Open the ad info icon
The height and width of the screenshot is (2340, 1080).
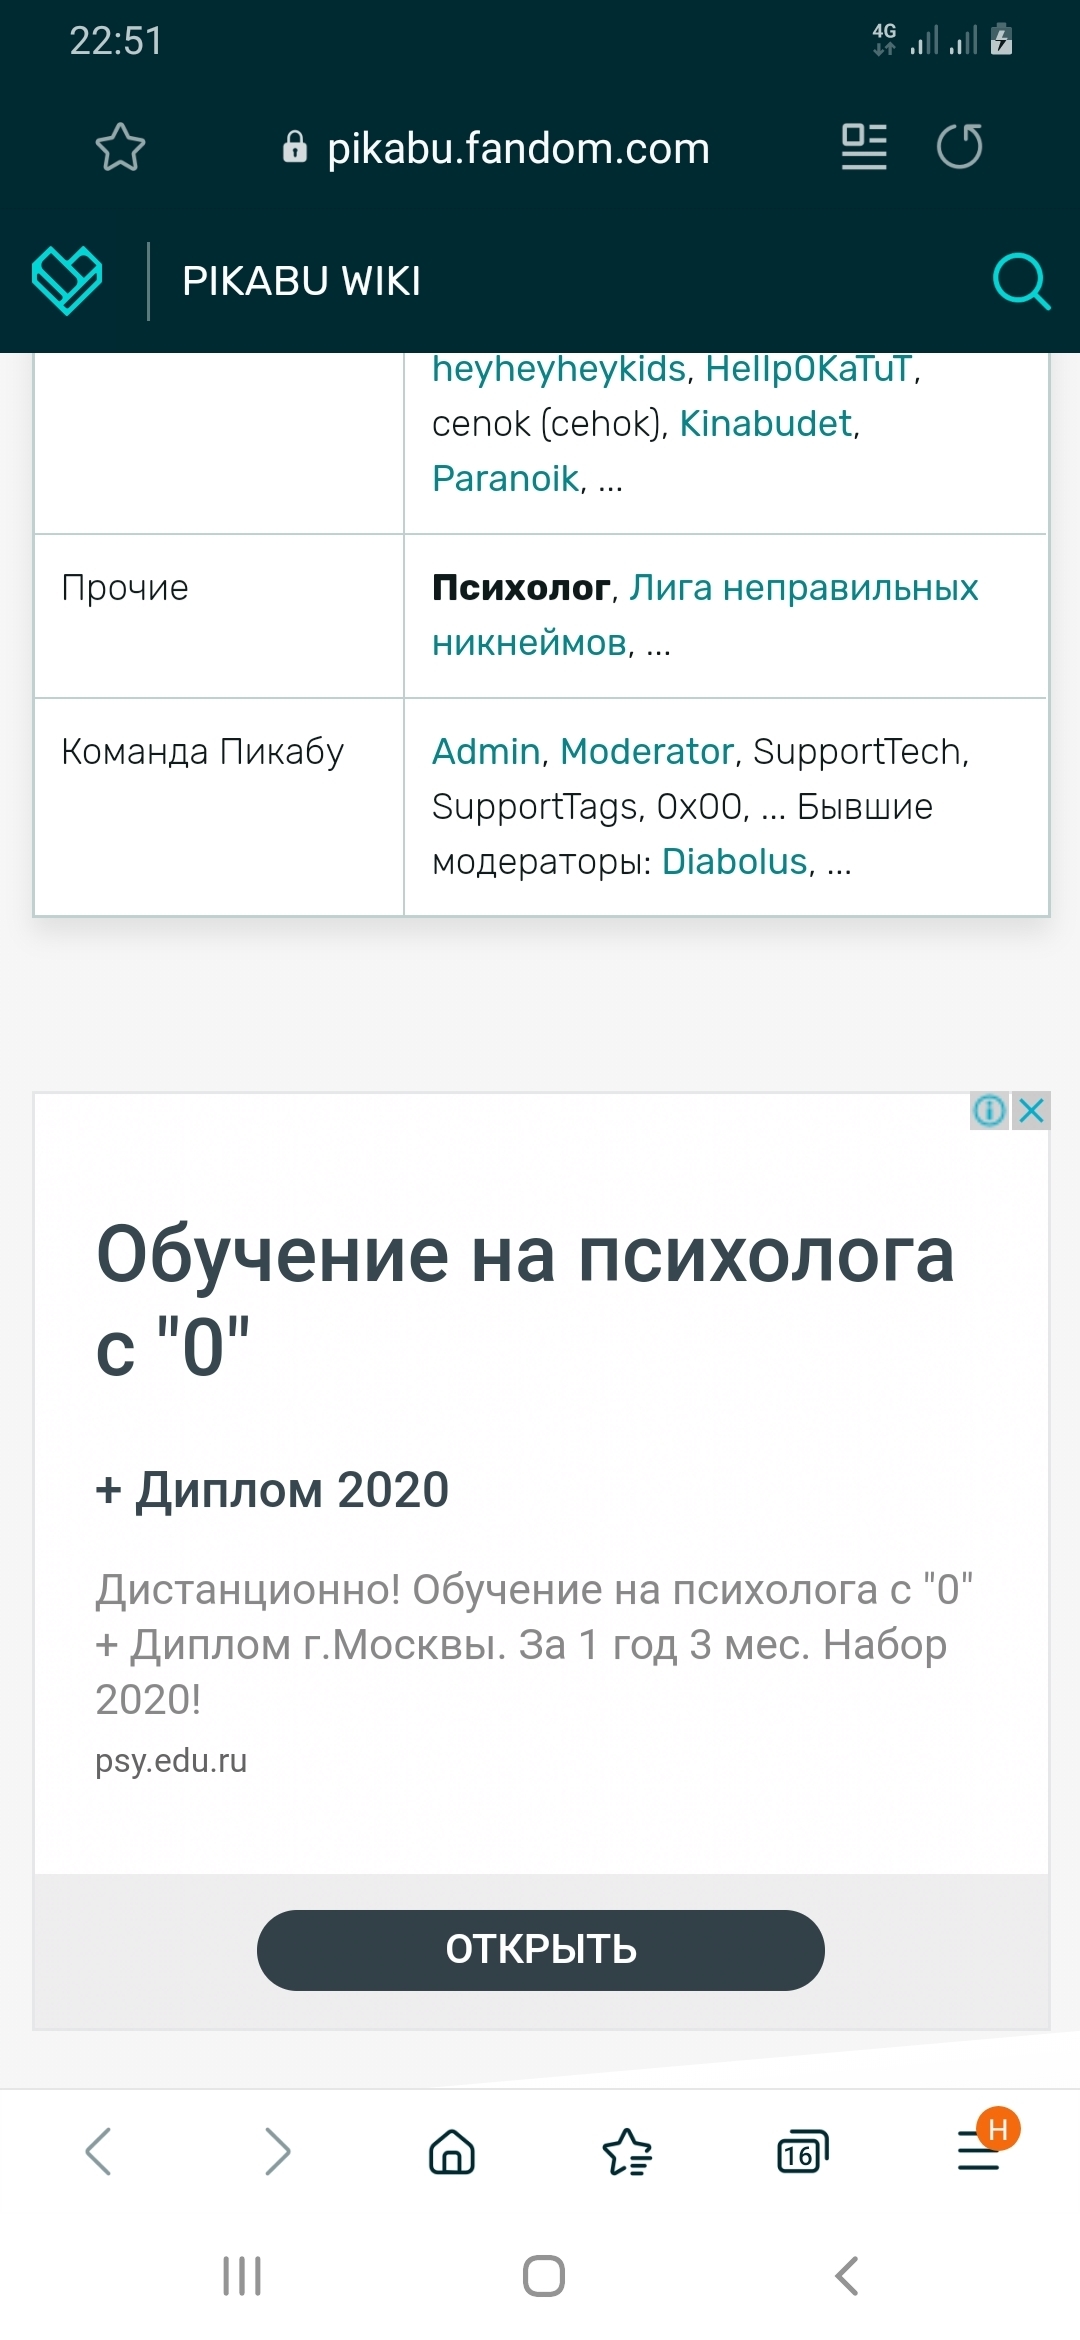coord(989,1111)
